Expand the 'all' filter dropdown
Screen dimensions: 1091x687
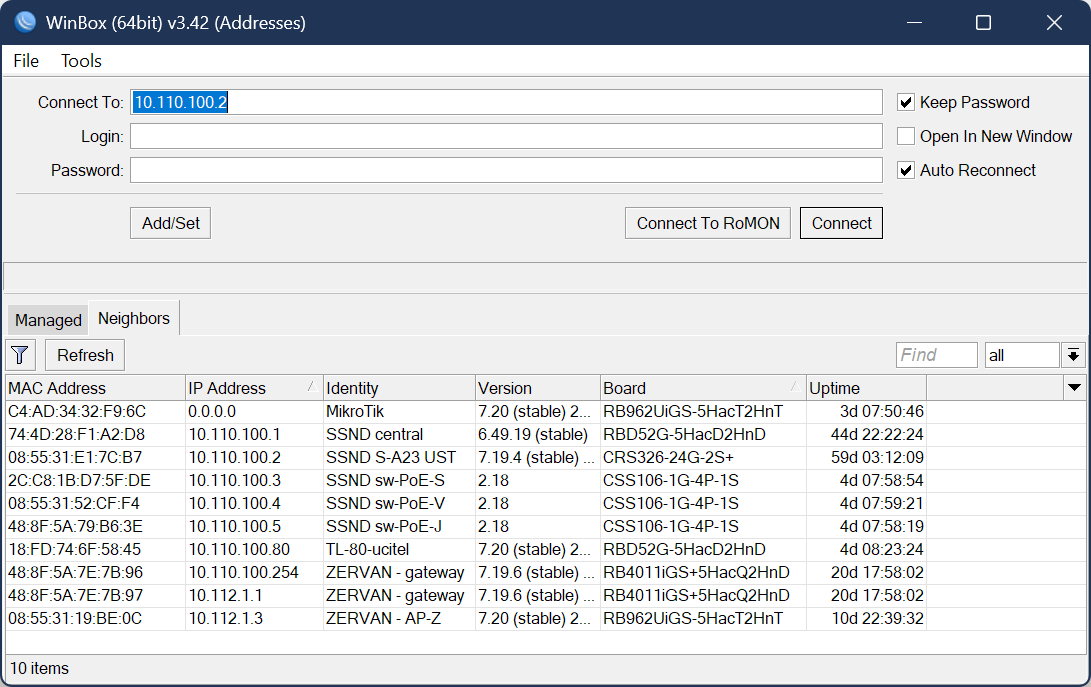[1074, 355]
